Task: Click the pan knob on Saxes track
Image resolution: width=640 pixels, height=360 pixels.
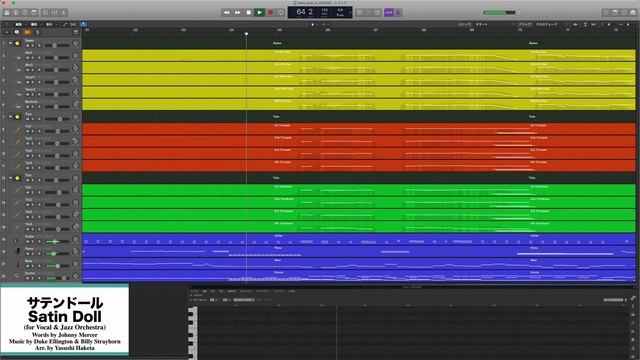Action: coord(76,43)
